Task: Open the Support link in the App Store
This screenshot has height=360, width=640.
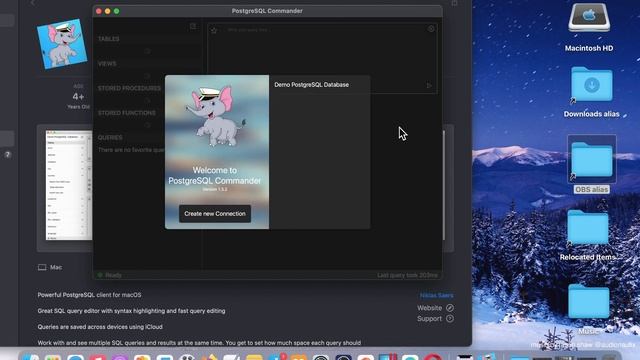Action: 435,318
